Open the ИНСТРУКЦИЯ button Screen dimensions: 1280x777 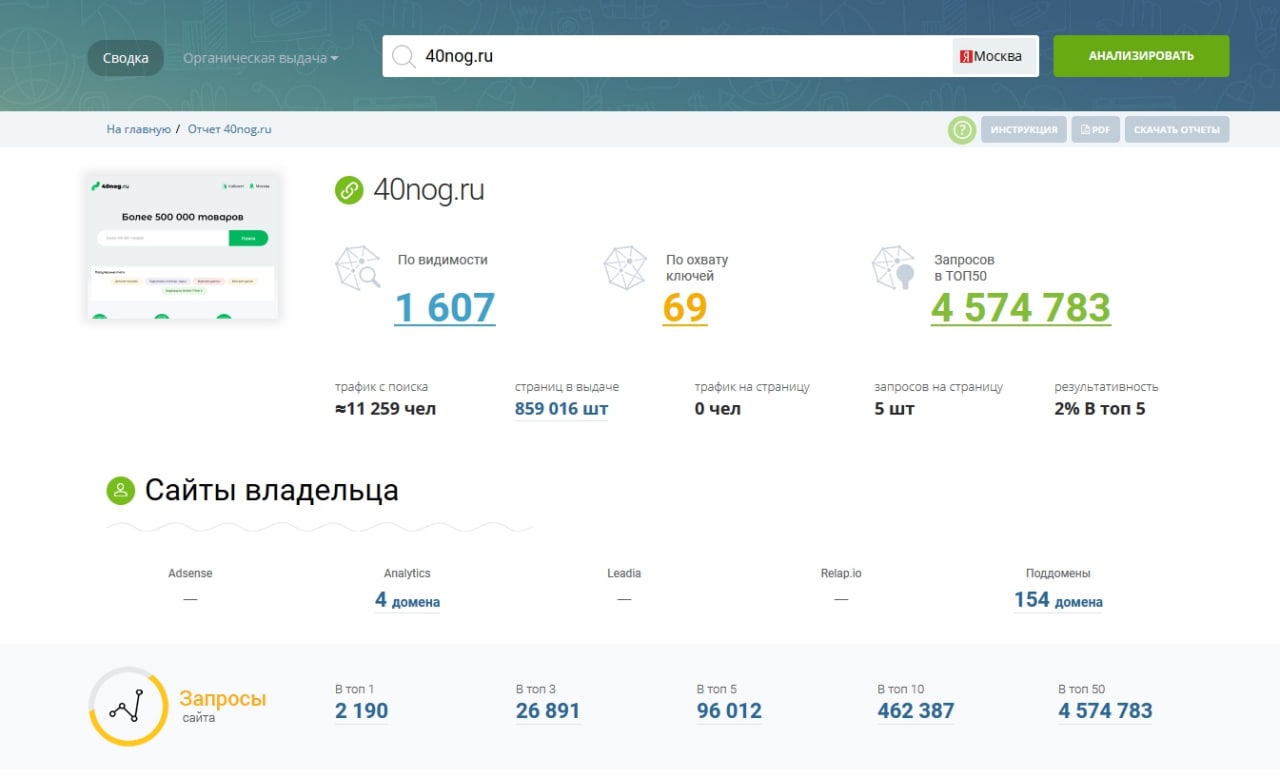pyautogui.click(x=1024, y=130)
